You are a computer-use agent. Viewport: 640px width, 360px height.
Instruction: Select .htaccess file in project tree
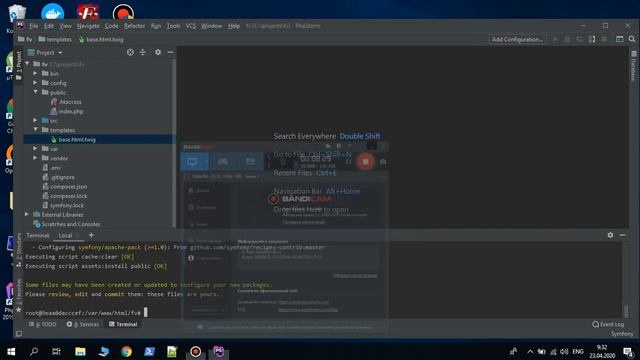tap(66, 102)
